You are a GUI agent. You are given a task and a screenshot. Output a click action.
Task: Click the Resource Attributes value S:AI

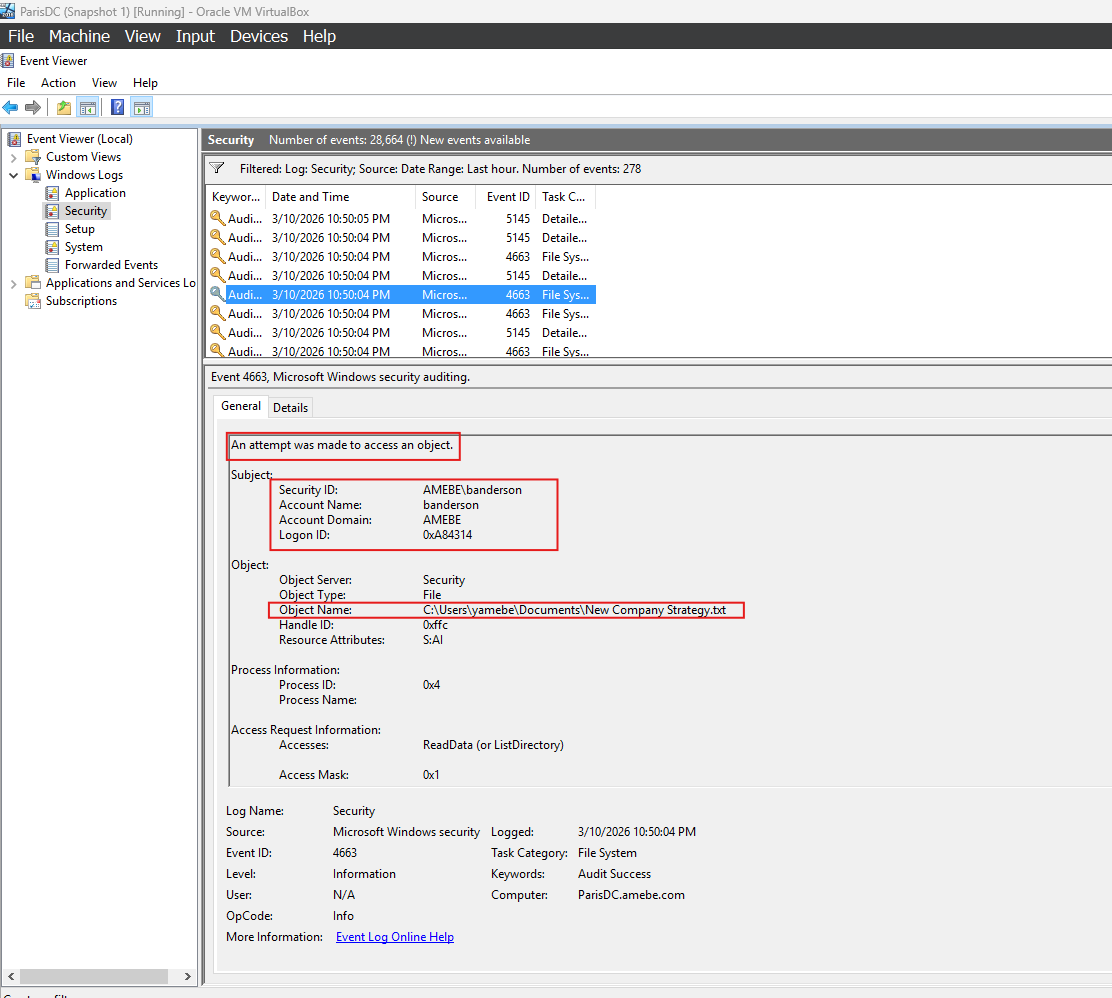(x=433, y=640)
